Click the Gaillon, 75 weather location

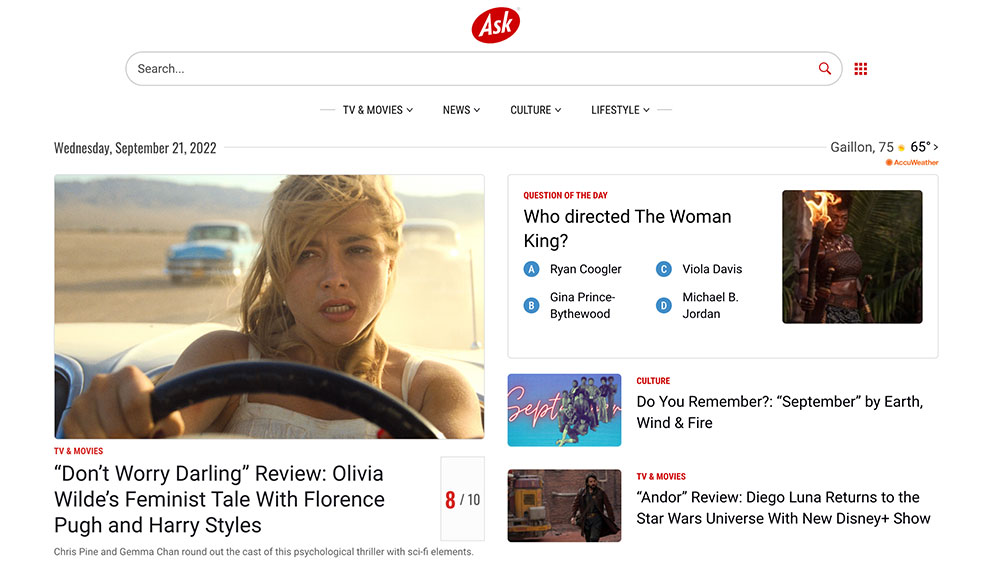point(862,147)
